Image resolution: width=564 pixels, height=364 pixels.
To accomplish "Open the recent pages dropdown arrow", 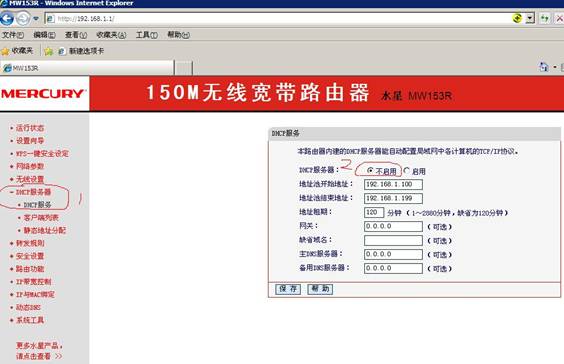I will (x=36, y=18).
